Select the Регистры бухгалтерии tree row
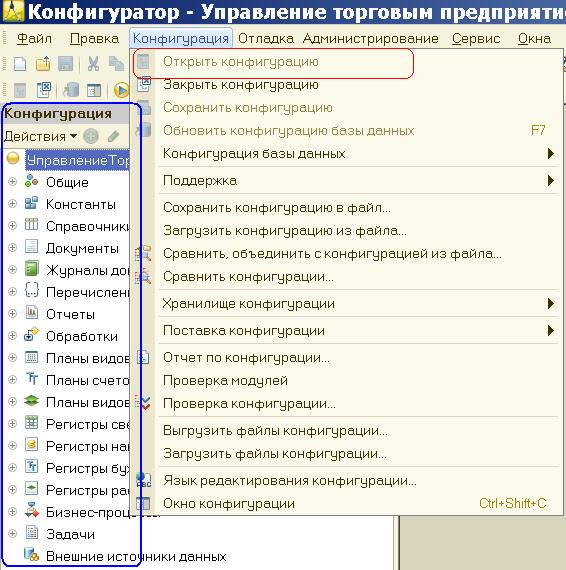Screen dimensions: 566x570 [87, 468]
